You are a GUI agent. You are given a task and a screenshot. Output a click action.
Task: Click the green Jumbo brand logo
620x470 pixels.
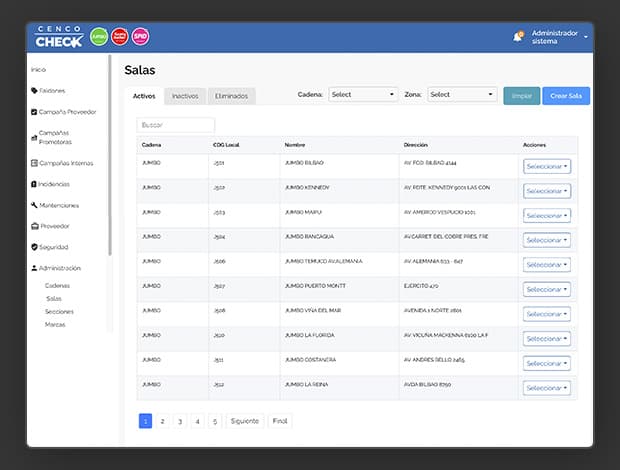[x=99, y=37]
